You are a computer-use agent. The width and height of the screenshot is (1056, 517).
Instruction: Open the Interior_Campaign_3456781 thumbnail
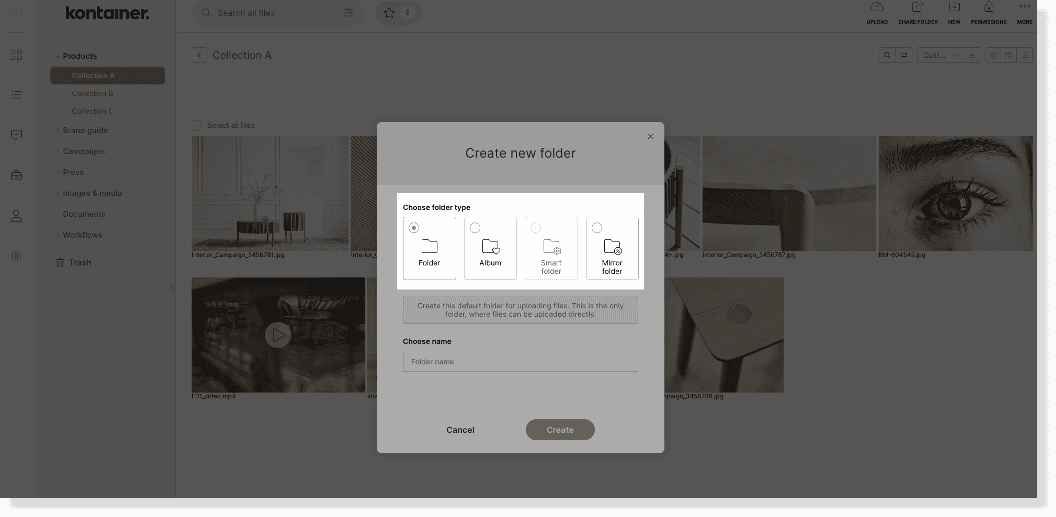[270, 193]
